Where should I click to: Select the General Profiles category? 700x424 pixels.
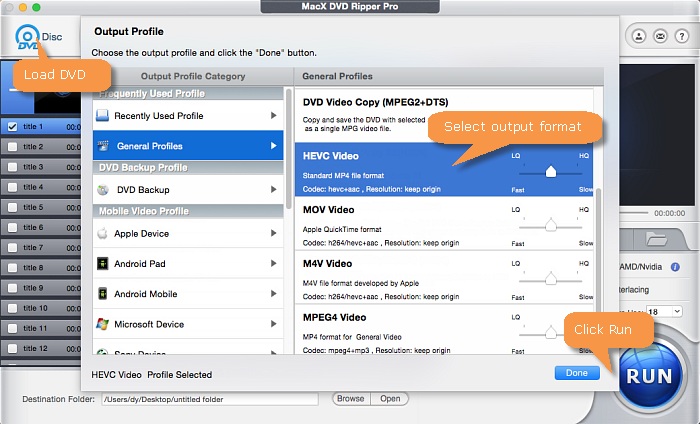point(188,145)
